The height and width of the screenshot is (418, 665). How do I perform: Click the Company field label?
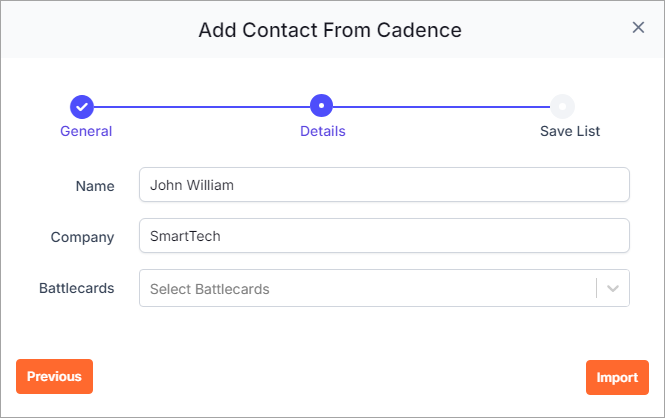click(82, 237)
